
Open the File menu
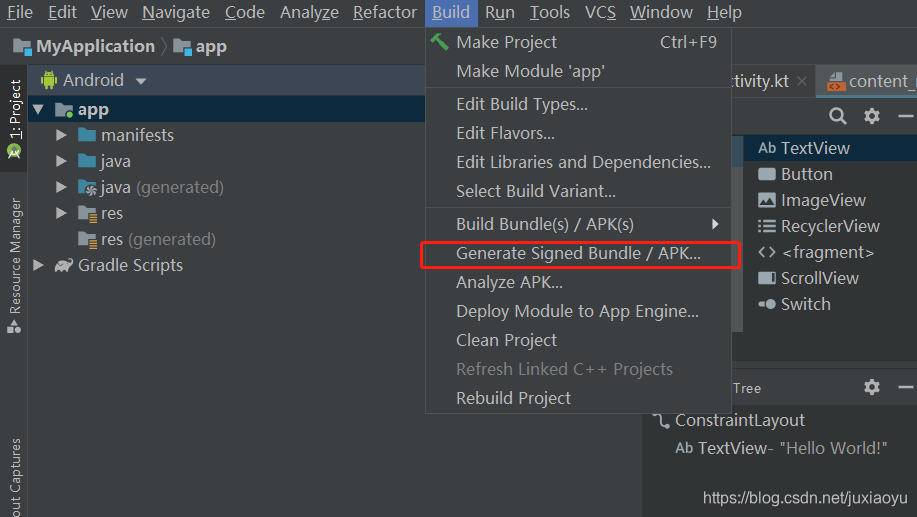point(20,12)
